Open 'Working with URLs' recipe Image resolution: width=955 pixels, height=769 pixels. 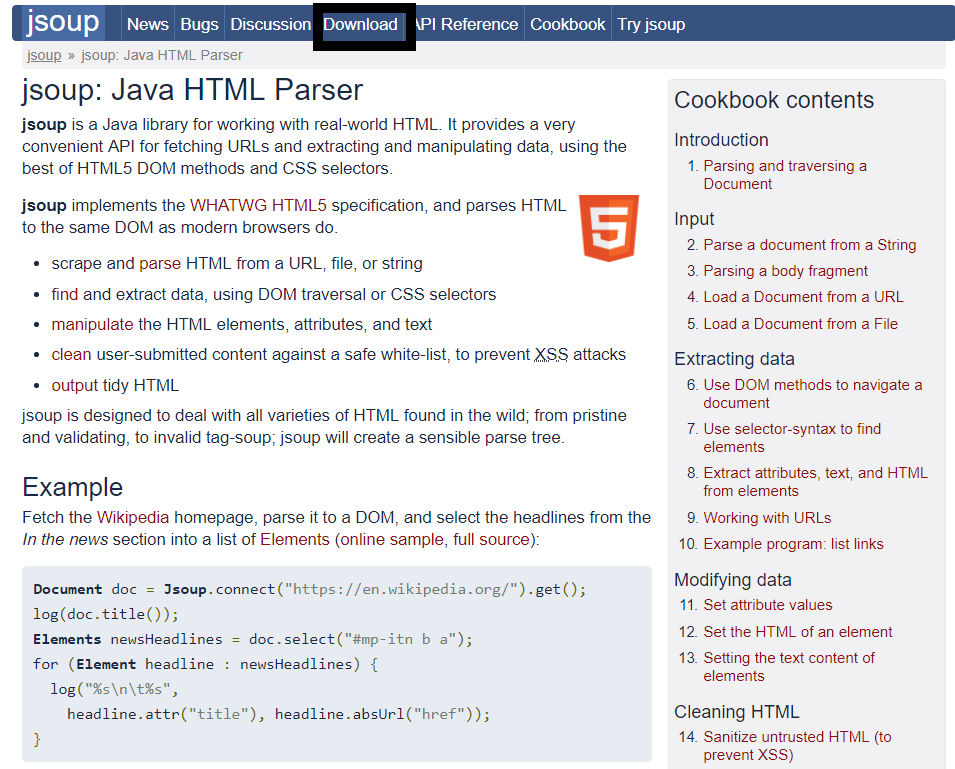click(x=767, y=518)
